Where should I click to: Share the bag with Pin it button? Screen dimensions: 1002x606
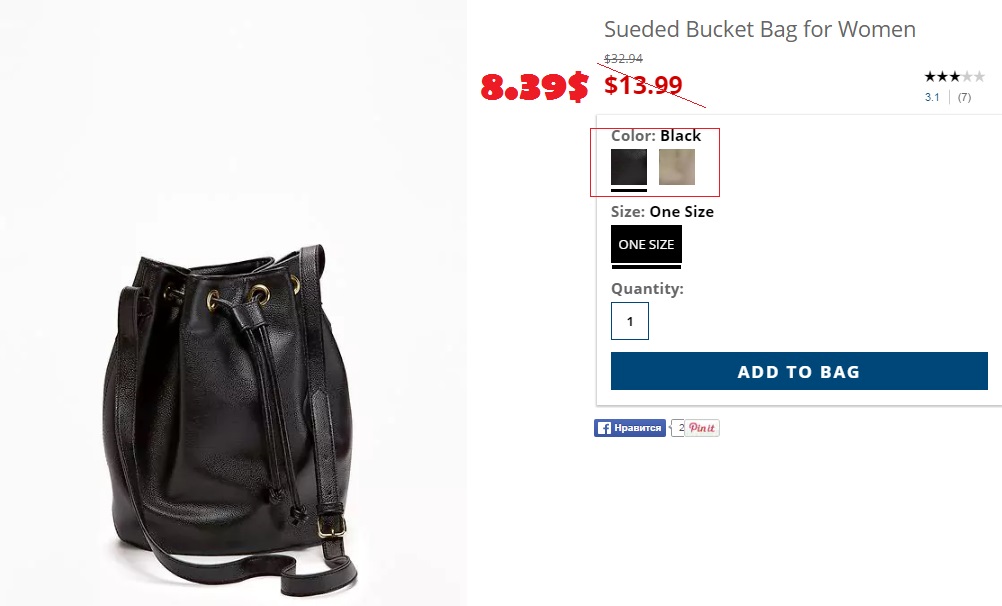click(x=702, y=428)
